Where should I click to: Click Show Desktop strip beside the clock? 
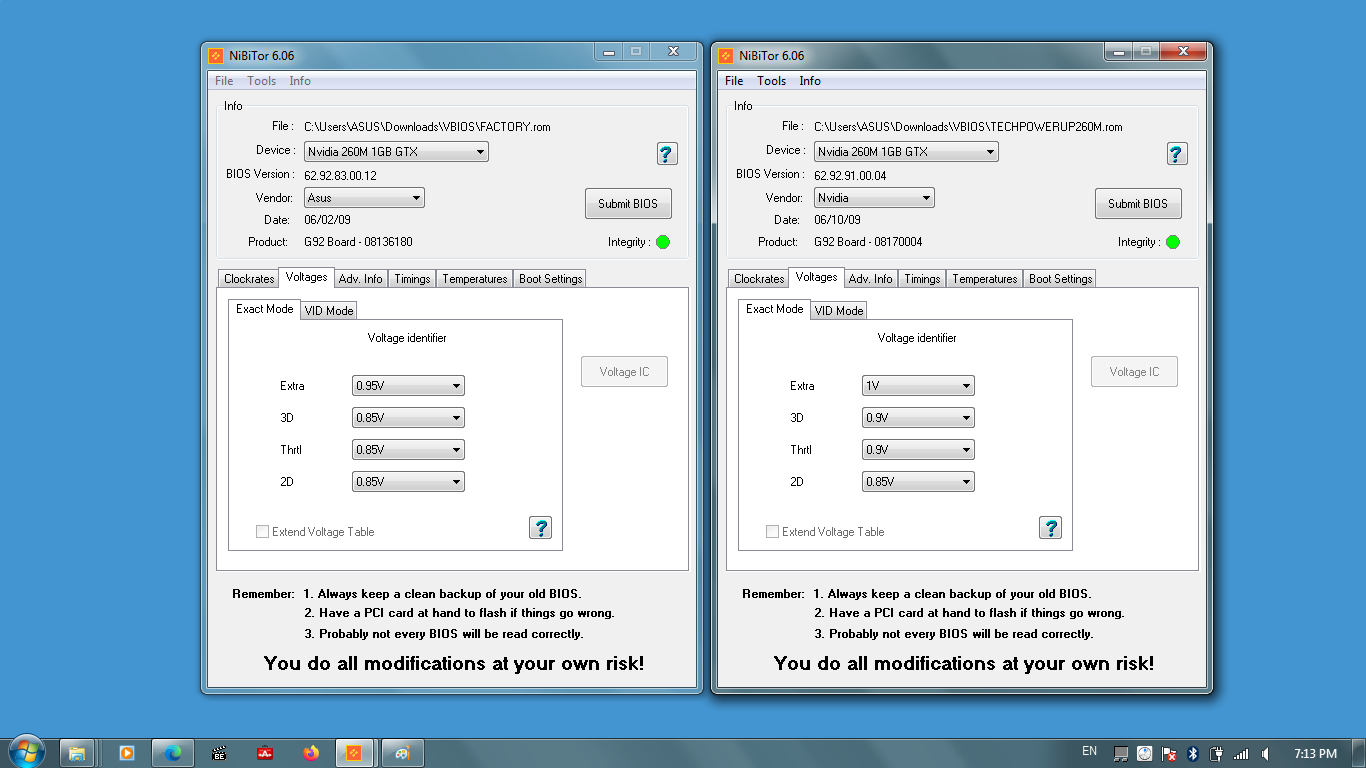1359,753
